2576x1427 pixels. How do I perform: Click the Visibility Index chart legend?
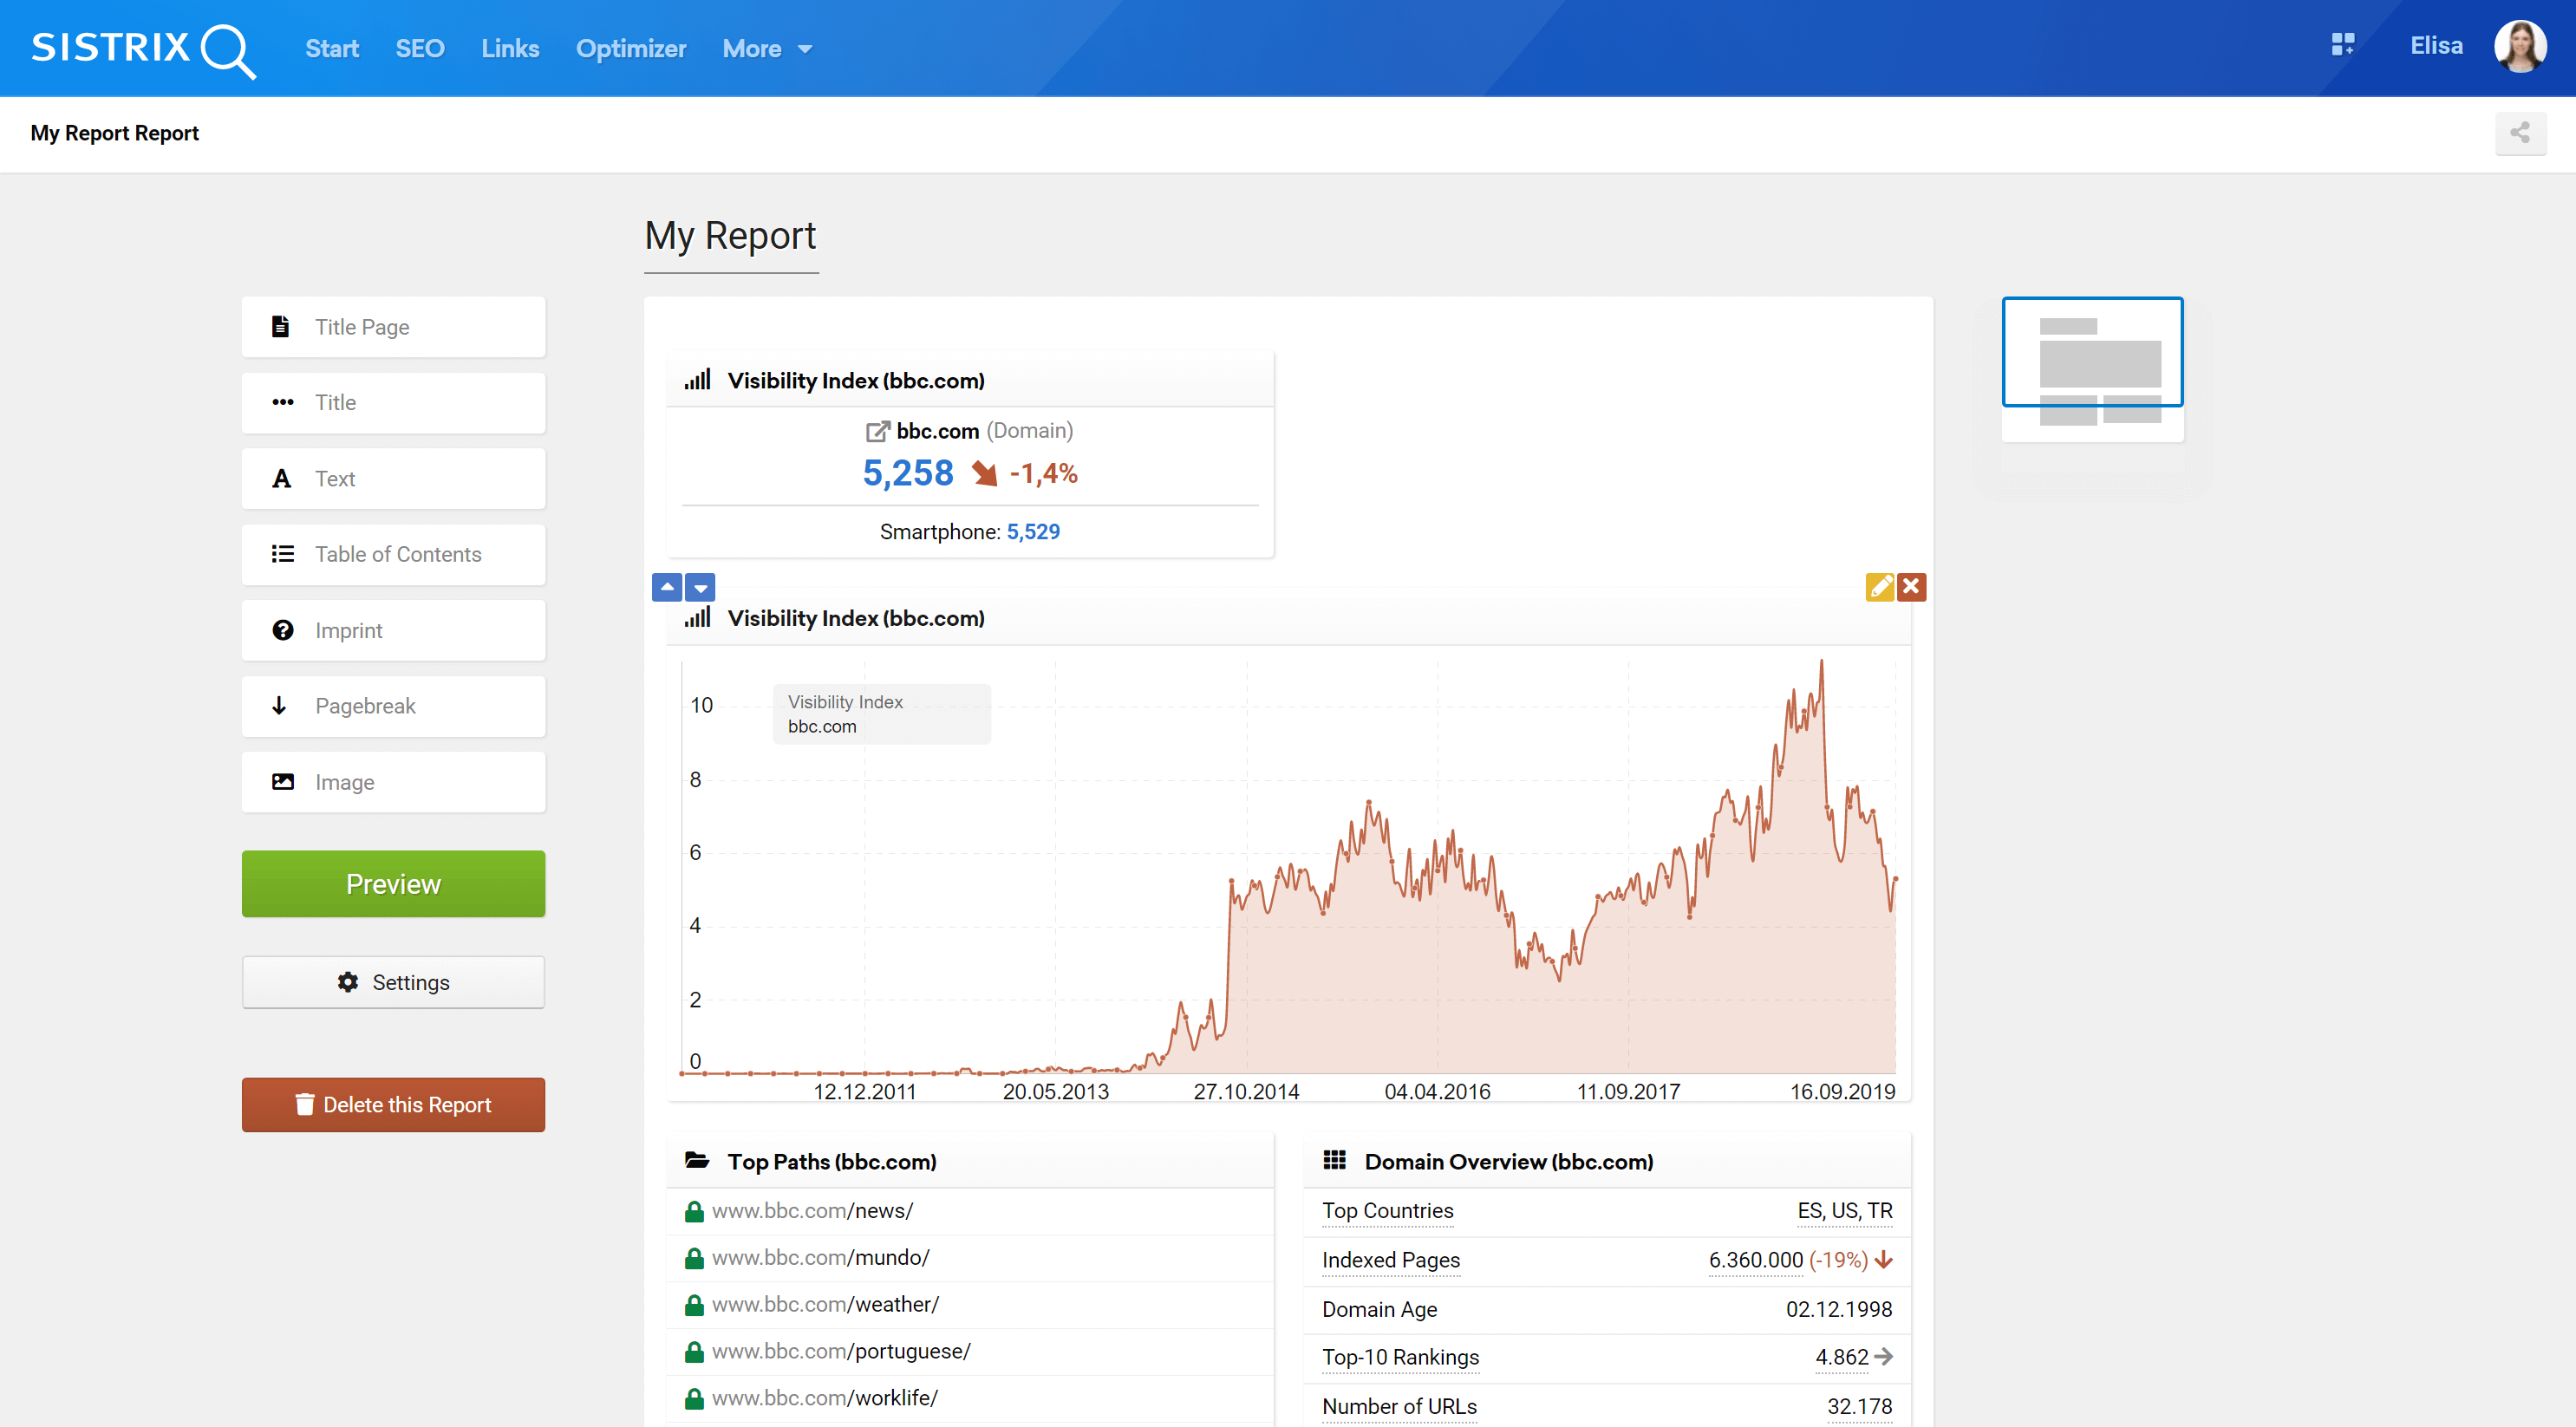[x=881, y=714]
